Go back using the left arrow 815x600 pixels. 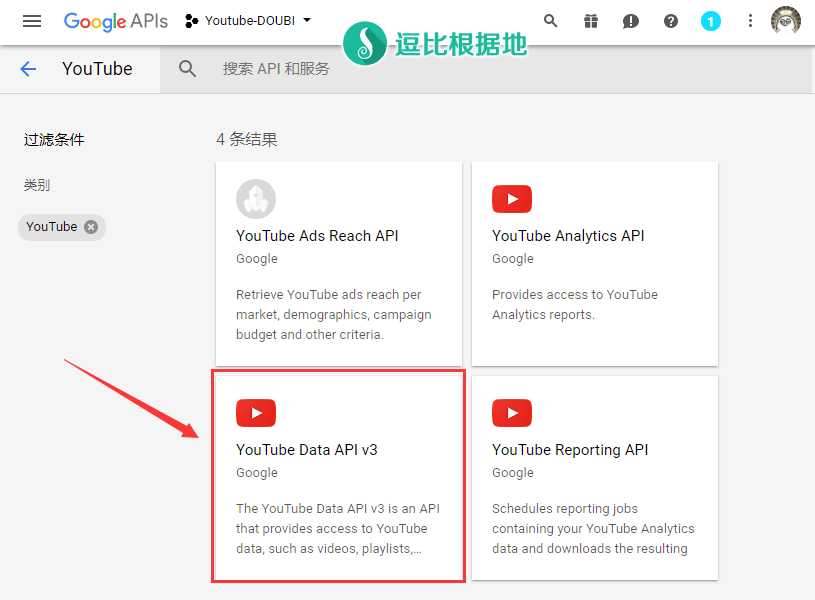[x=28, y=69]
